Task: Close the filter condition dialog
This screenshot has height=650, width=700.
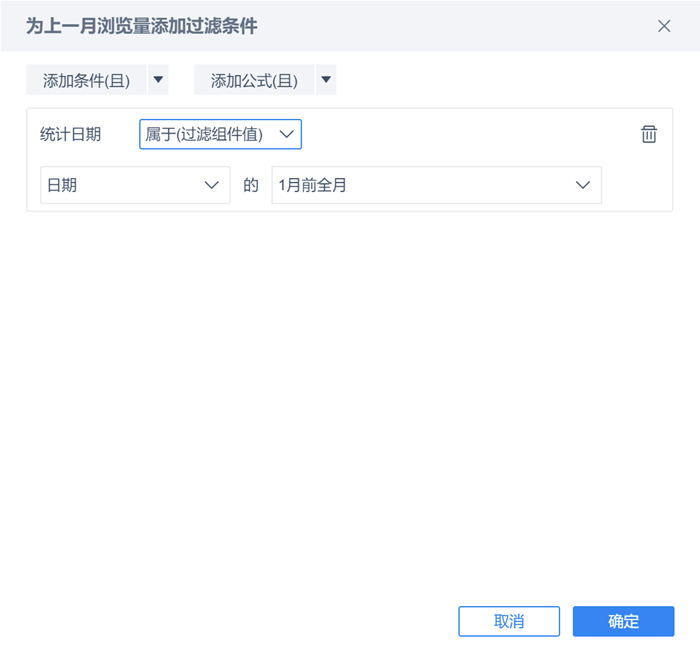Action: (x=664, y=26)
